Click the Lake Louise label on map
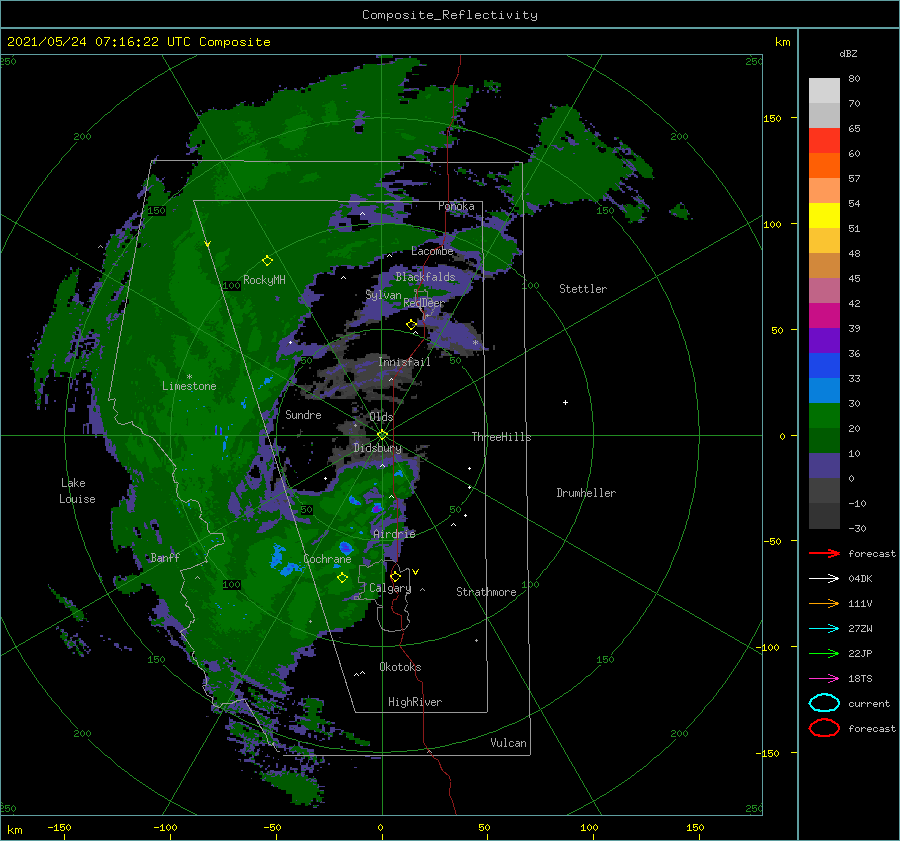 point(77,491)
